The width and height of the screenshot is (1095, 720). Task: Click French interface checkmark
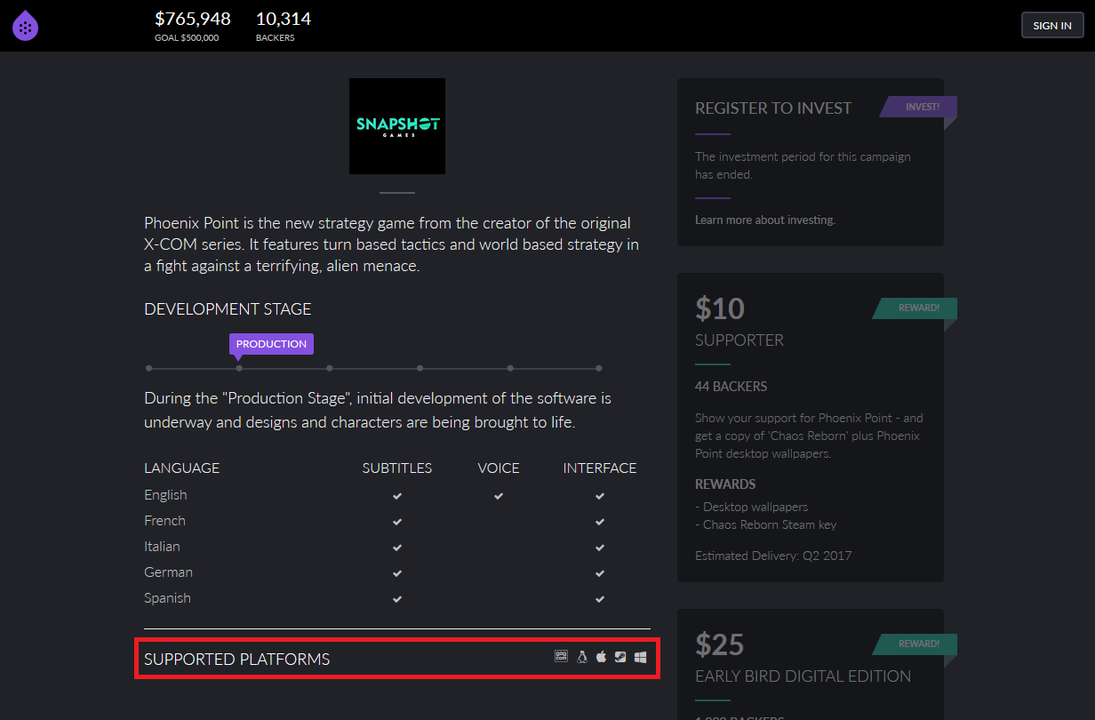coord(599,522)
